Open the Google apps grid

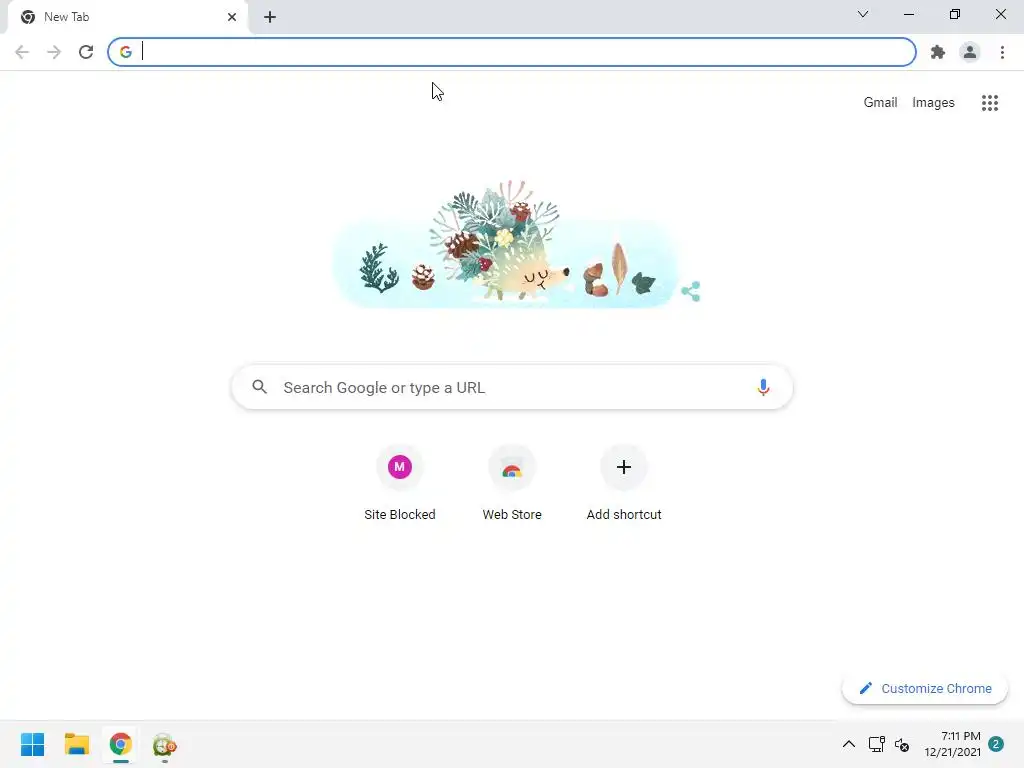point(990,103)
